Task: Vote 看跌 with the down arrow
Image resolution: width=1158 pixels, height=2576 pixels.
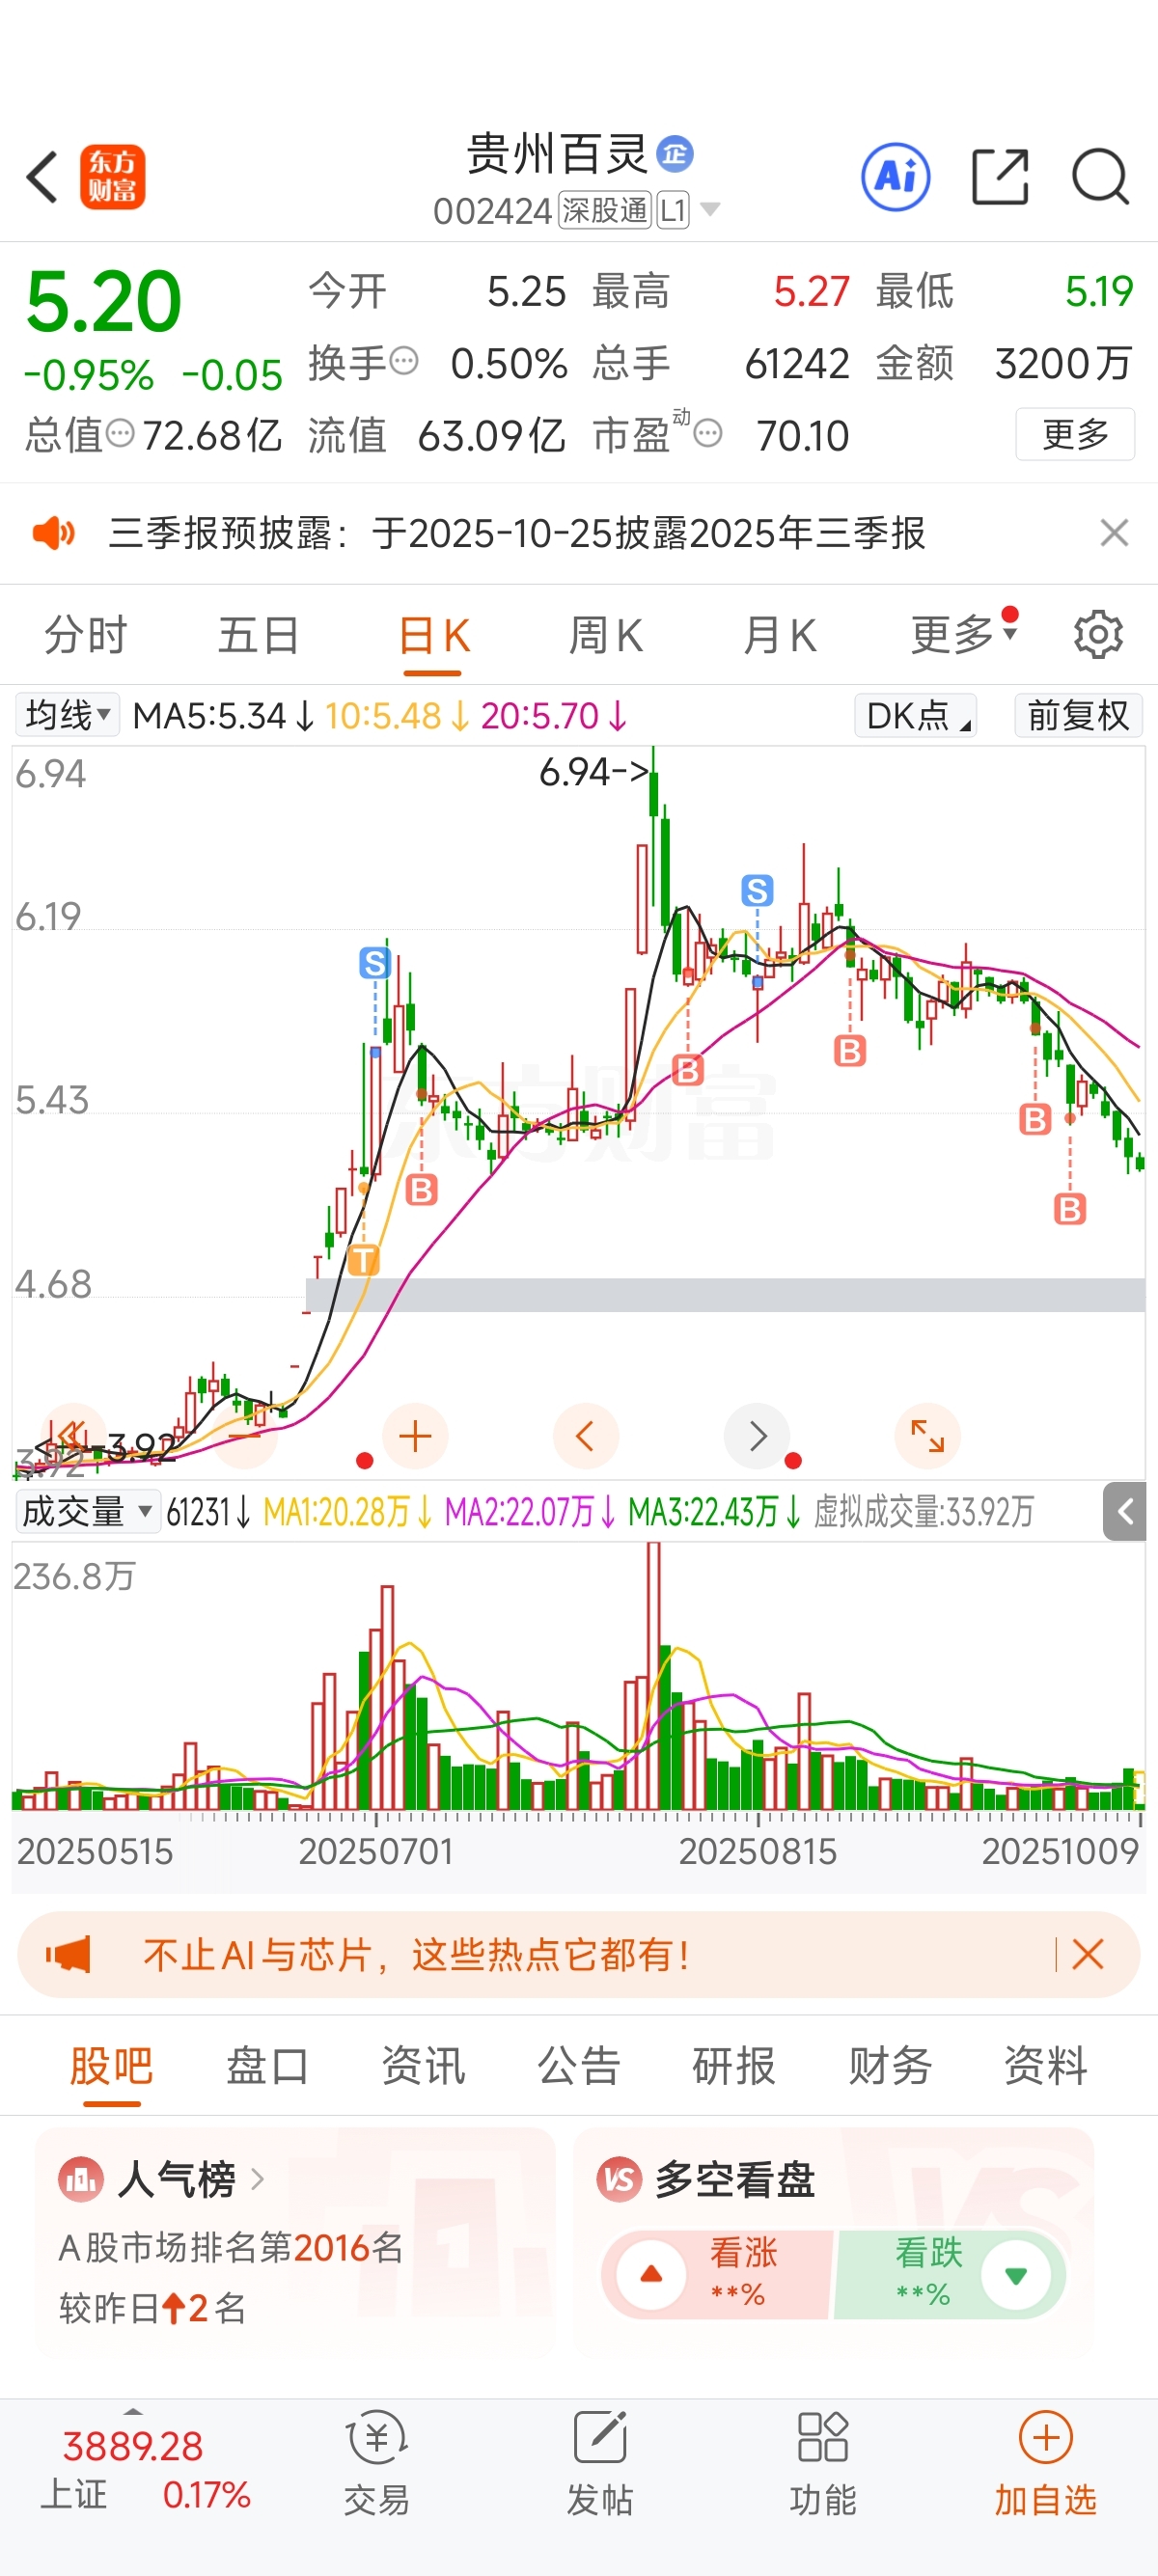Action: click(x=1016, y=2275)
